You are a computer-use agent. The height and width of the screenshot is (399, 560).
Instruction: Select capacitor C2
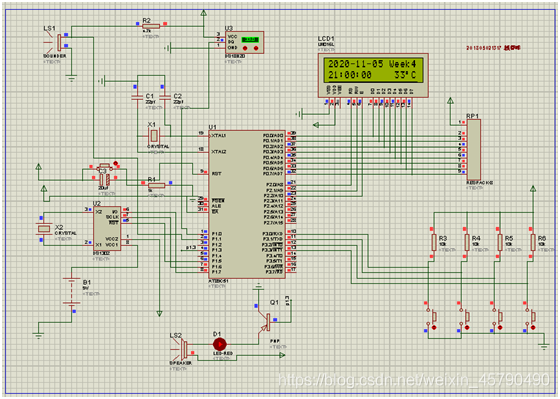pyautogui.click(x=165, y=97)
